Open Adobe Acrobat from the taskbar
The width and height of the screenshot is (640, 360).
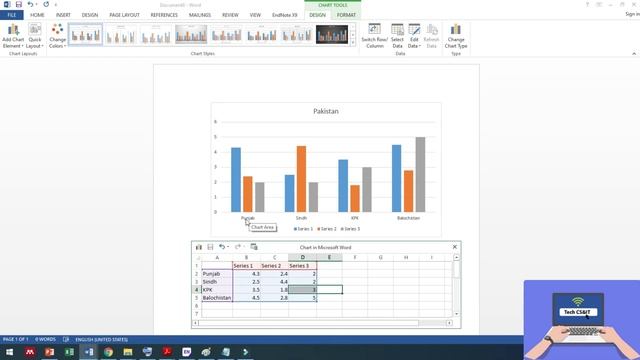pos(167,352)
